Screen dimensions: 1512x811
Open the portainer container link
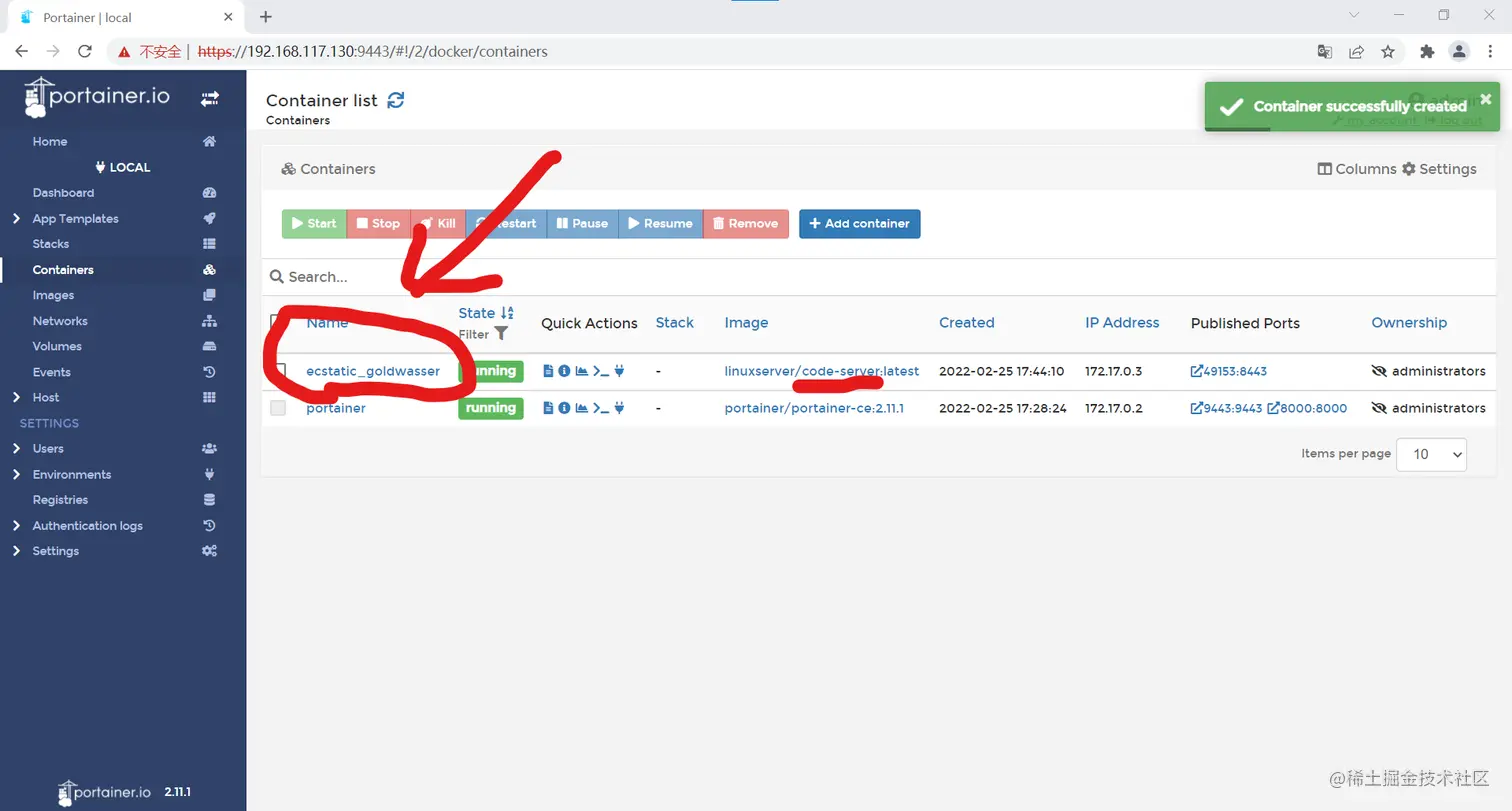pyautogui.click(x=336, y=408)
